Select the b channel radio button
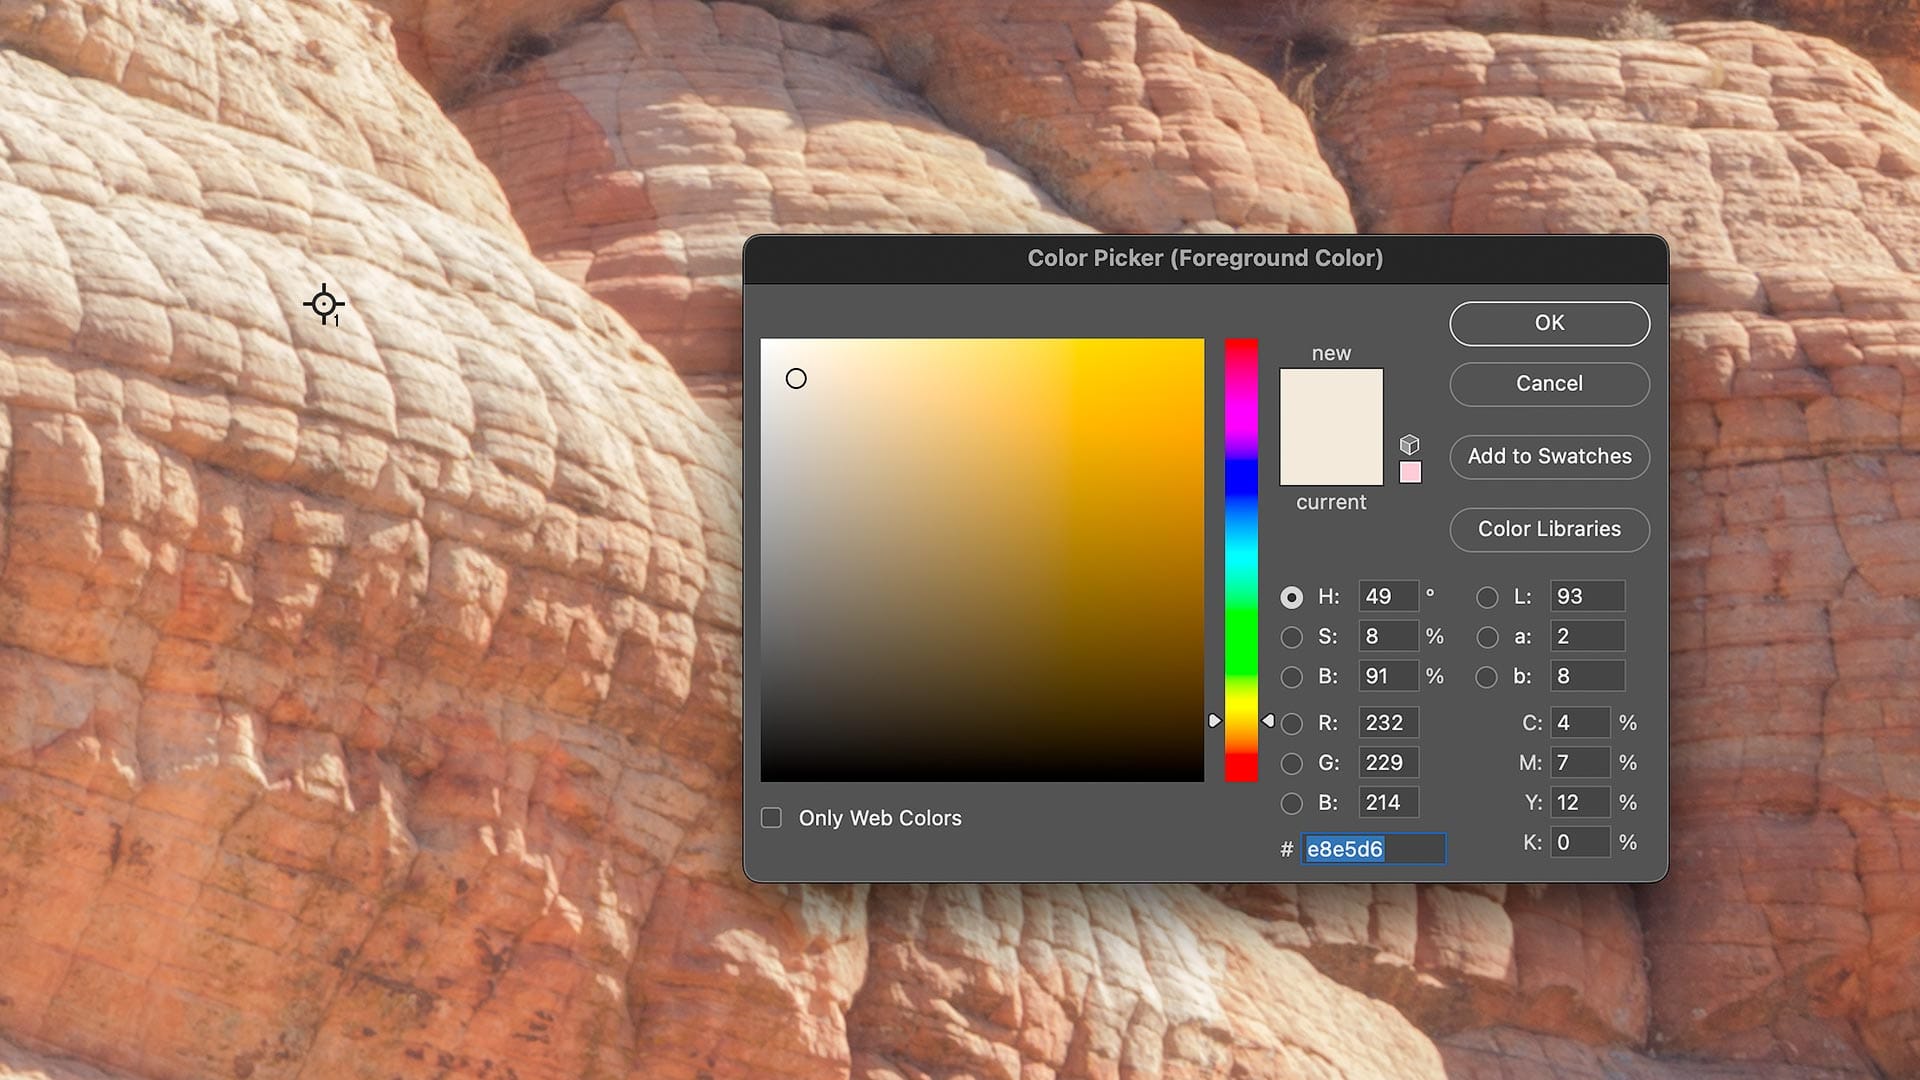This screenshot has width=1920, height=1080. 1486,676
